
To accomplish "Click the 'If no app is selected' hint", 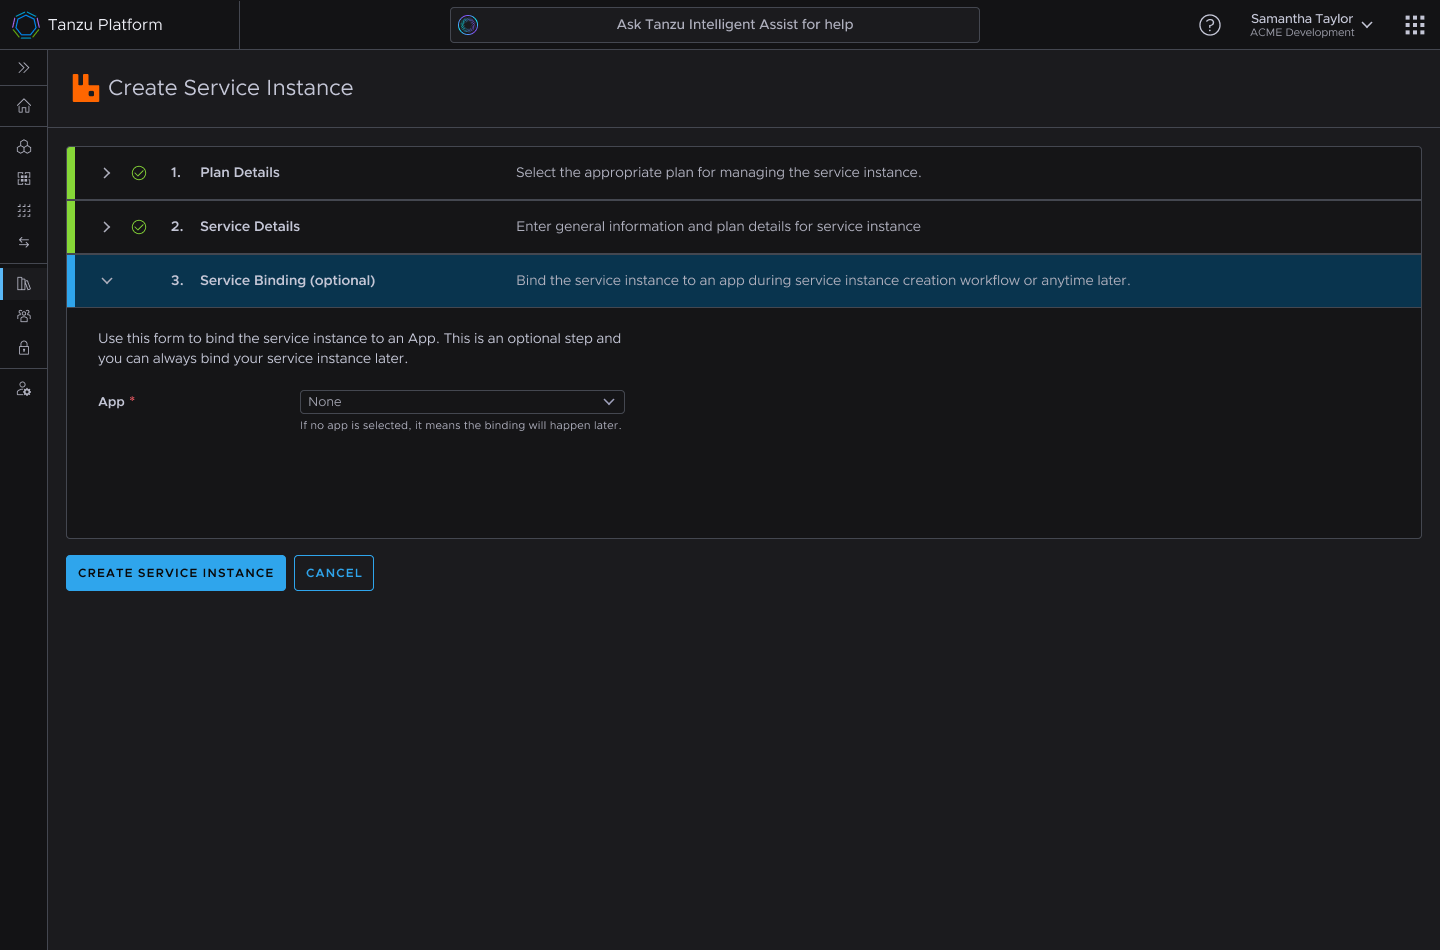I will pos(461,426).
